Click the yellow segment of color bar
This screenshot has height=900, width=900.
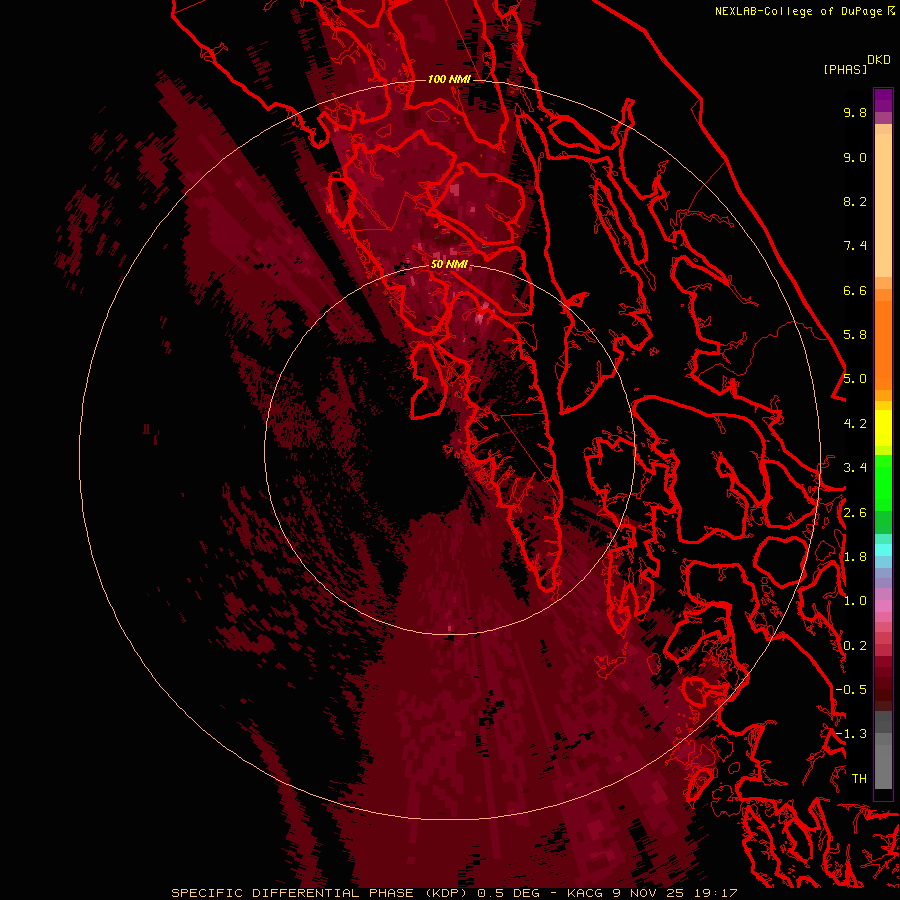883,428
